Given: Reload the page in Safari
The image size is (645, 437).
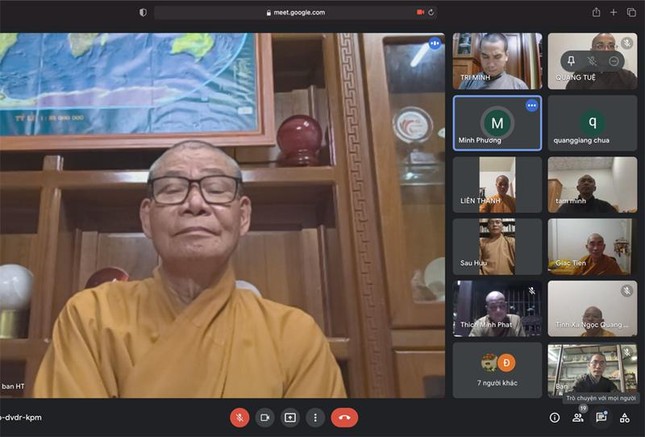Looking at the screenshot, I should tap(431, 12).
